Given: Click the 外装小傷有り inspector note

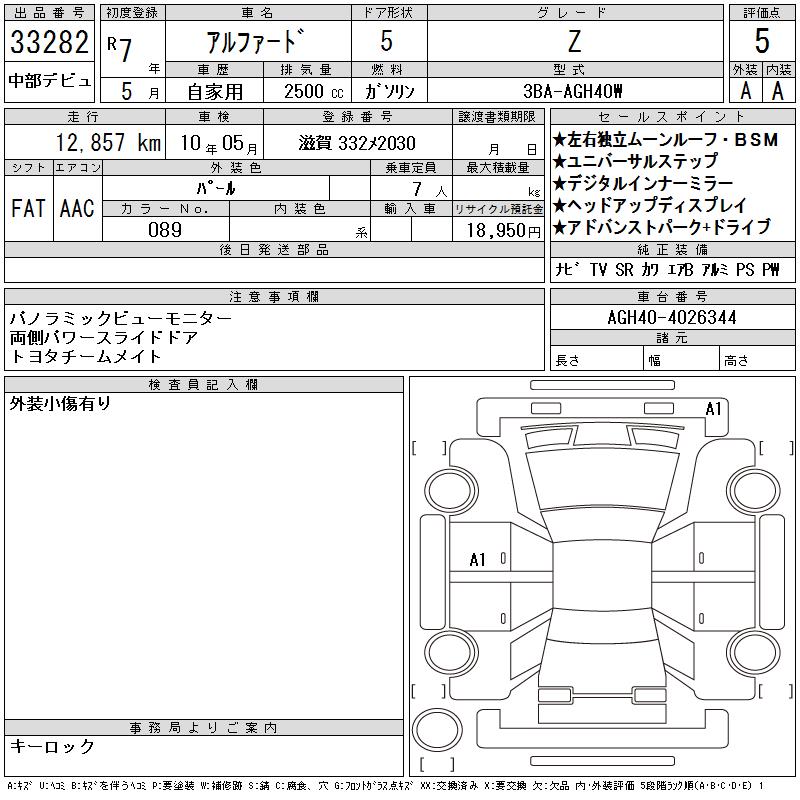Looking at the screenshot, I should 60,404.
